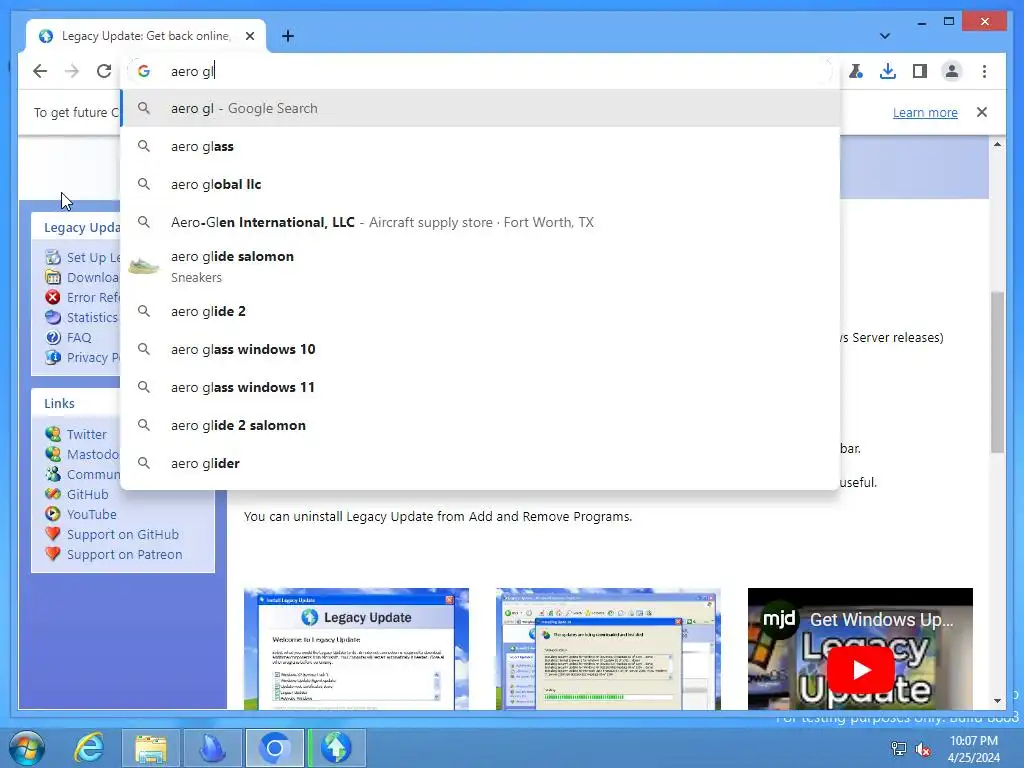Open the clock showing 10:07 PM

coord(974,749)
